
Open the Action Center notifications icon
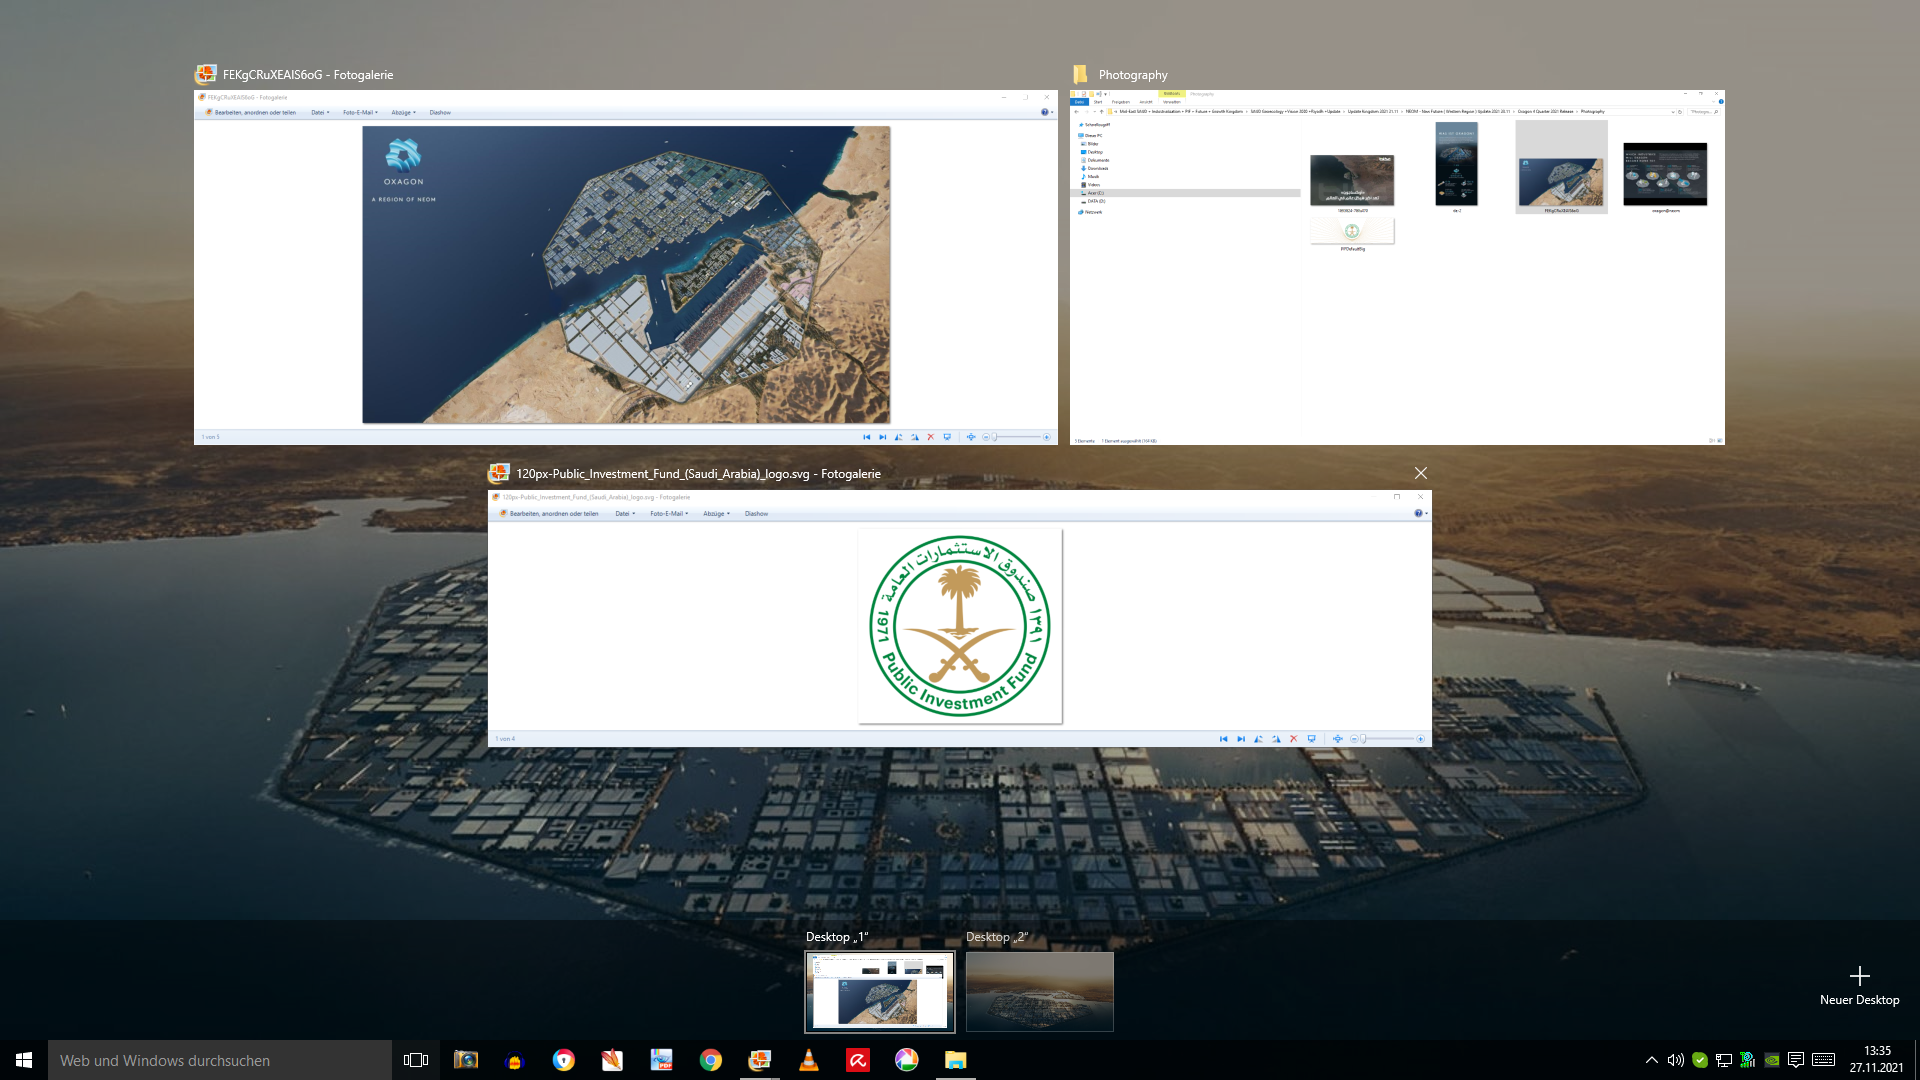1796,1060
